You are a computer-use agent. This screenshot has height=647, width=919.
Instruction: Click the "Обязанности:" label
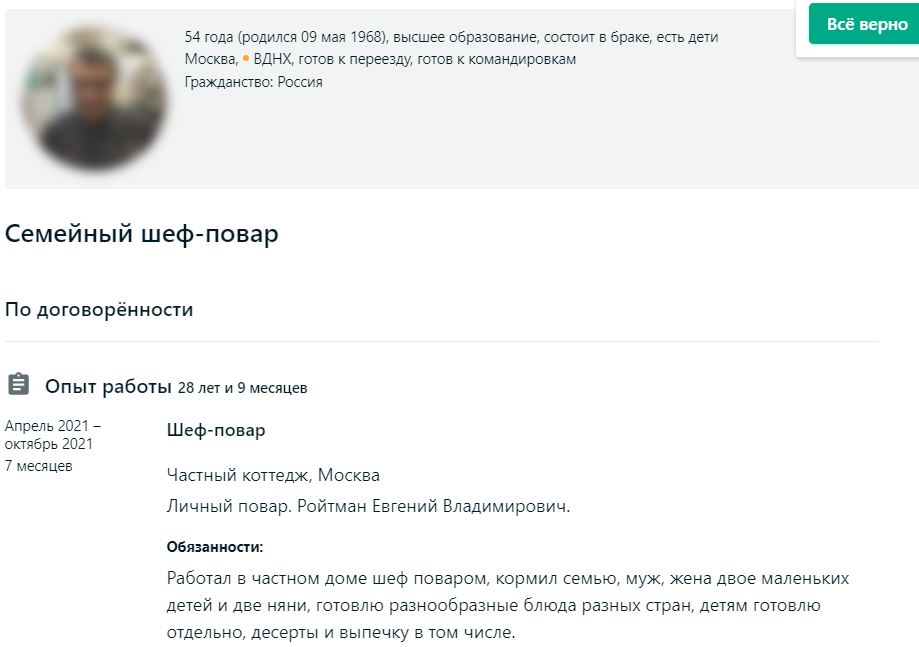215,547
